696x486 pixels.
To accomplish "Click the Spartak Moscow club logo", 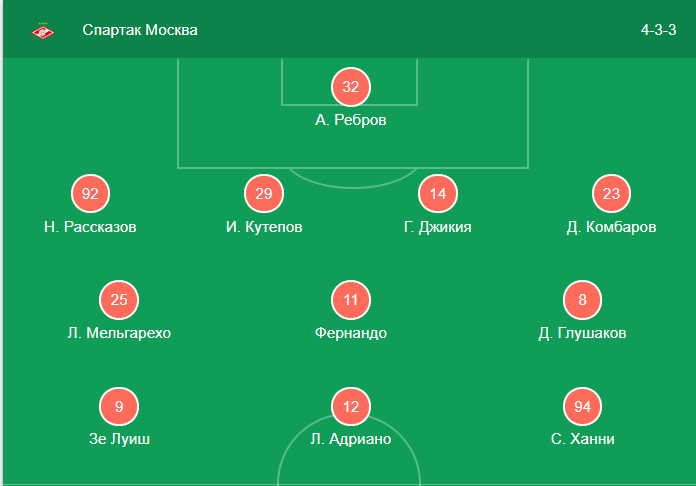I will coord(42,30).
